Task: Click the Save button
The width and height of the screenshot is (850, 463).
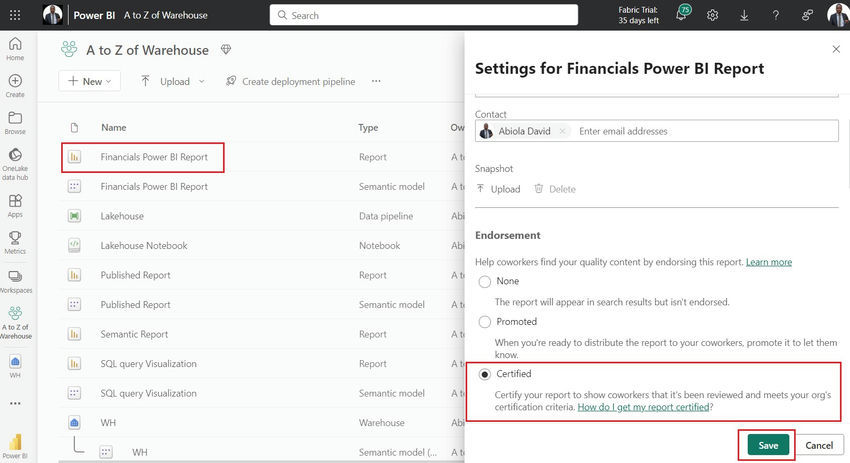Action: (768, 445)
